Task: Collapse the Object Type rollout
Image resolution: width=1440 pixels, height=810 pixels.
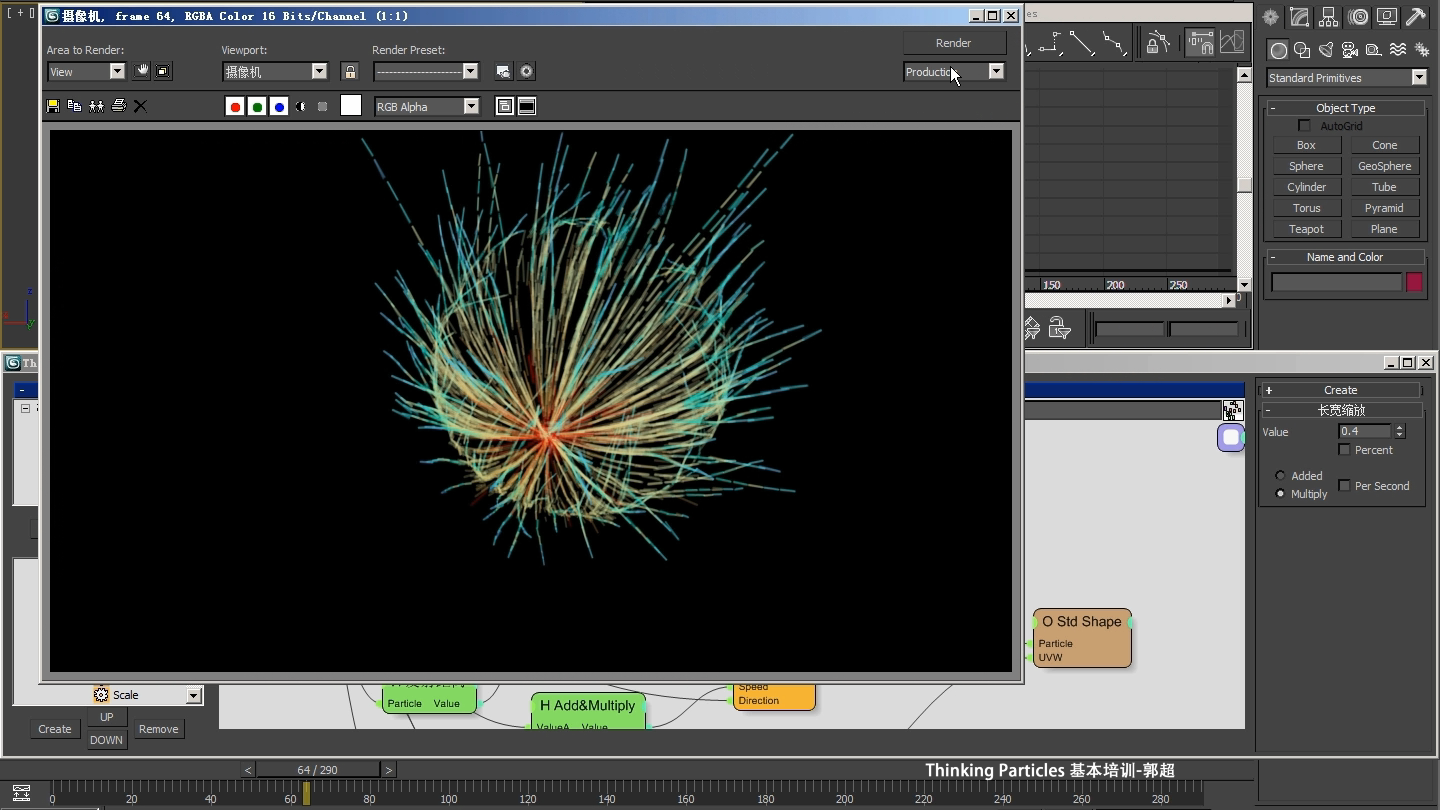Action: tap(1346, 108)
